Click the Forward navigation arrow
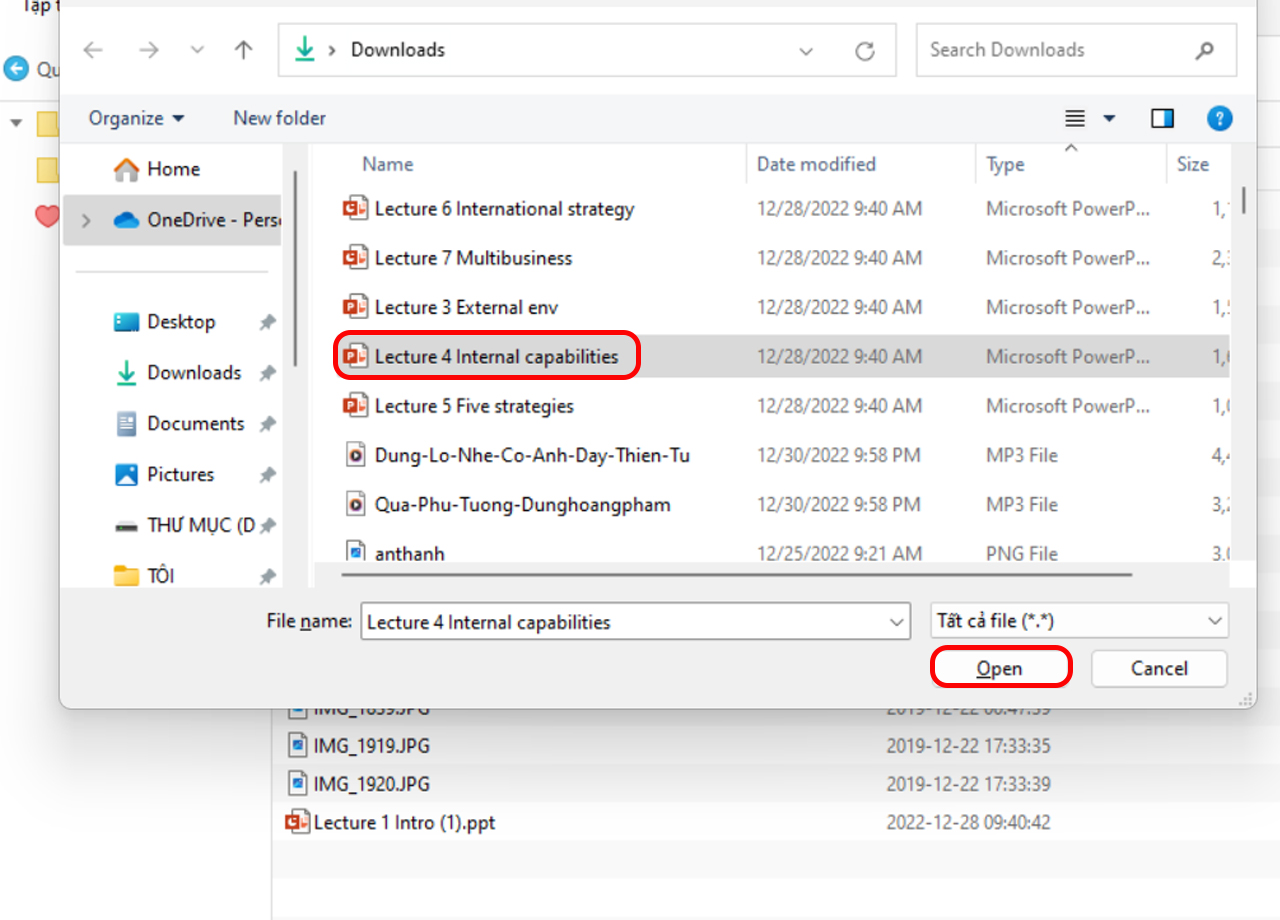The image size is (1280, 920). pos(149,50)
